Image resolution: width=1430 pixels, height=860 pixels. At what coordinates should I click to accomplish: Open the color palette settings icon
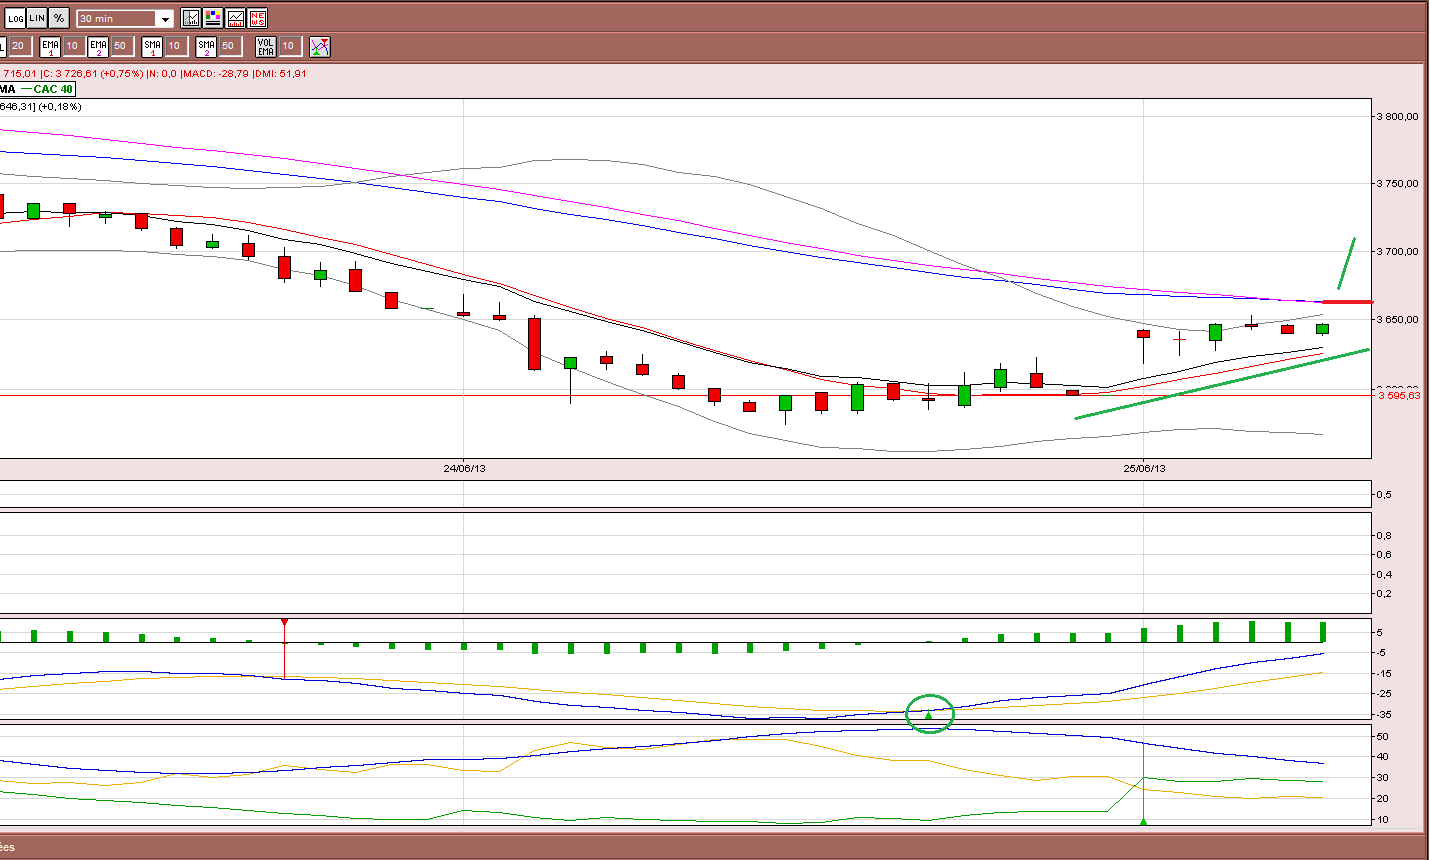click(x=213, y=18)
